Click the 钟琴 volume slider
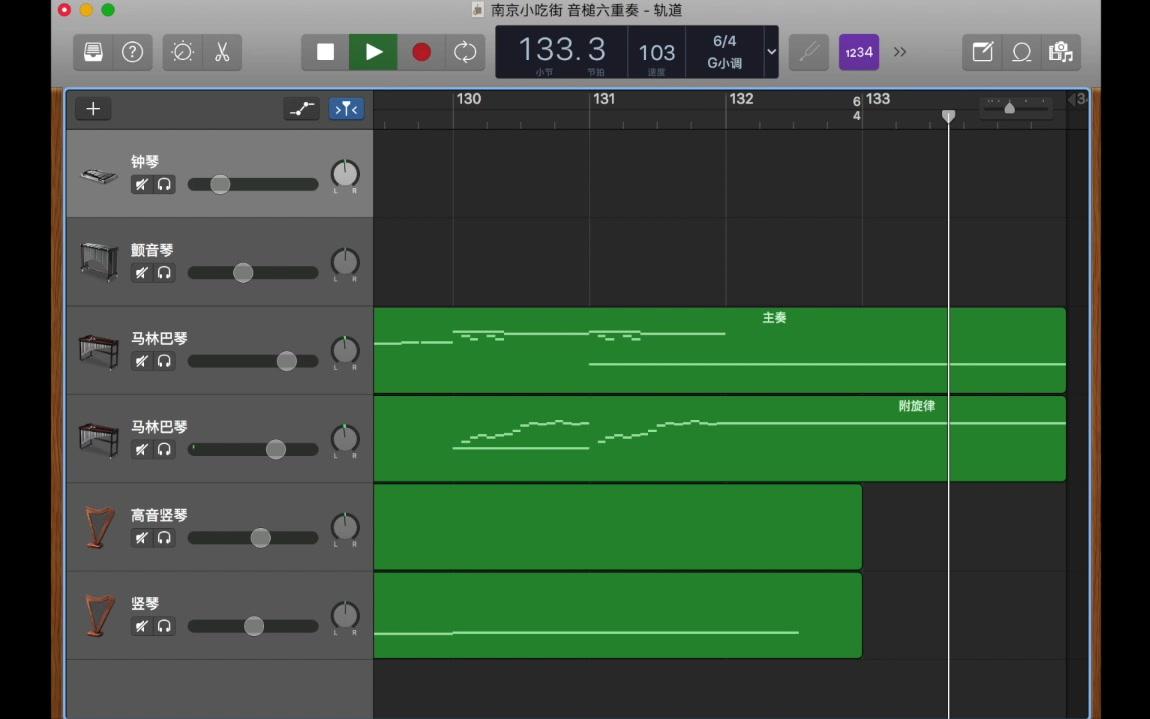This screenshot has width=1150, height=719. click(253, 184)
